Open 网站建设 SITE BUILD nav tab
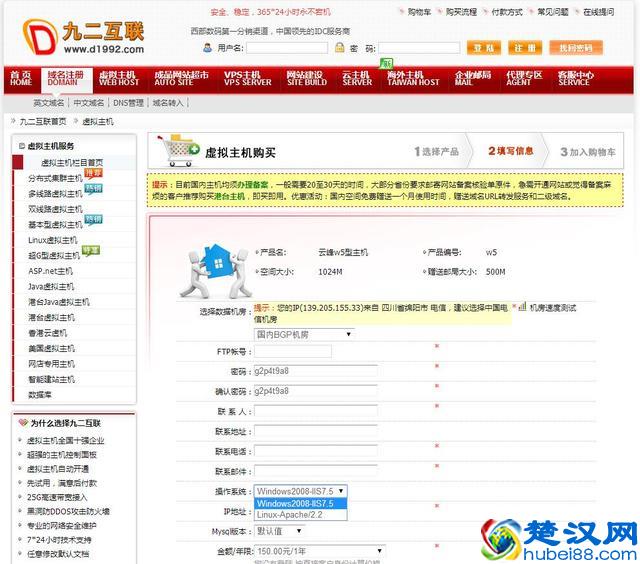This screenshot has height=564, width=640. pos(307,78)
